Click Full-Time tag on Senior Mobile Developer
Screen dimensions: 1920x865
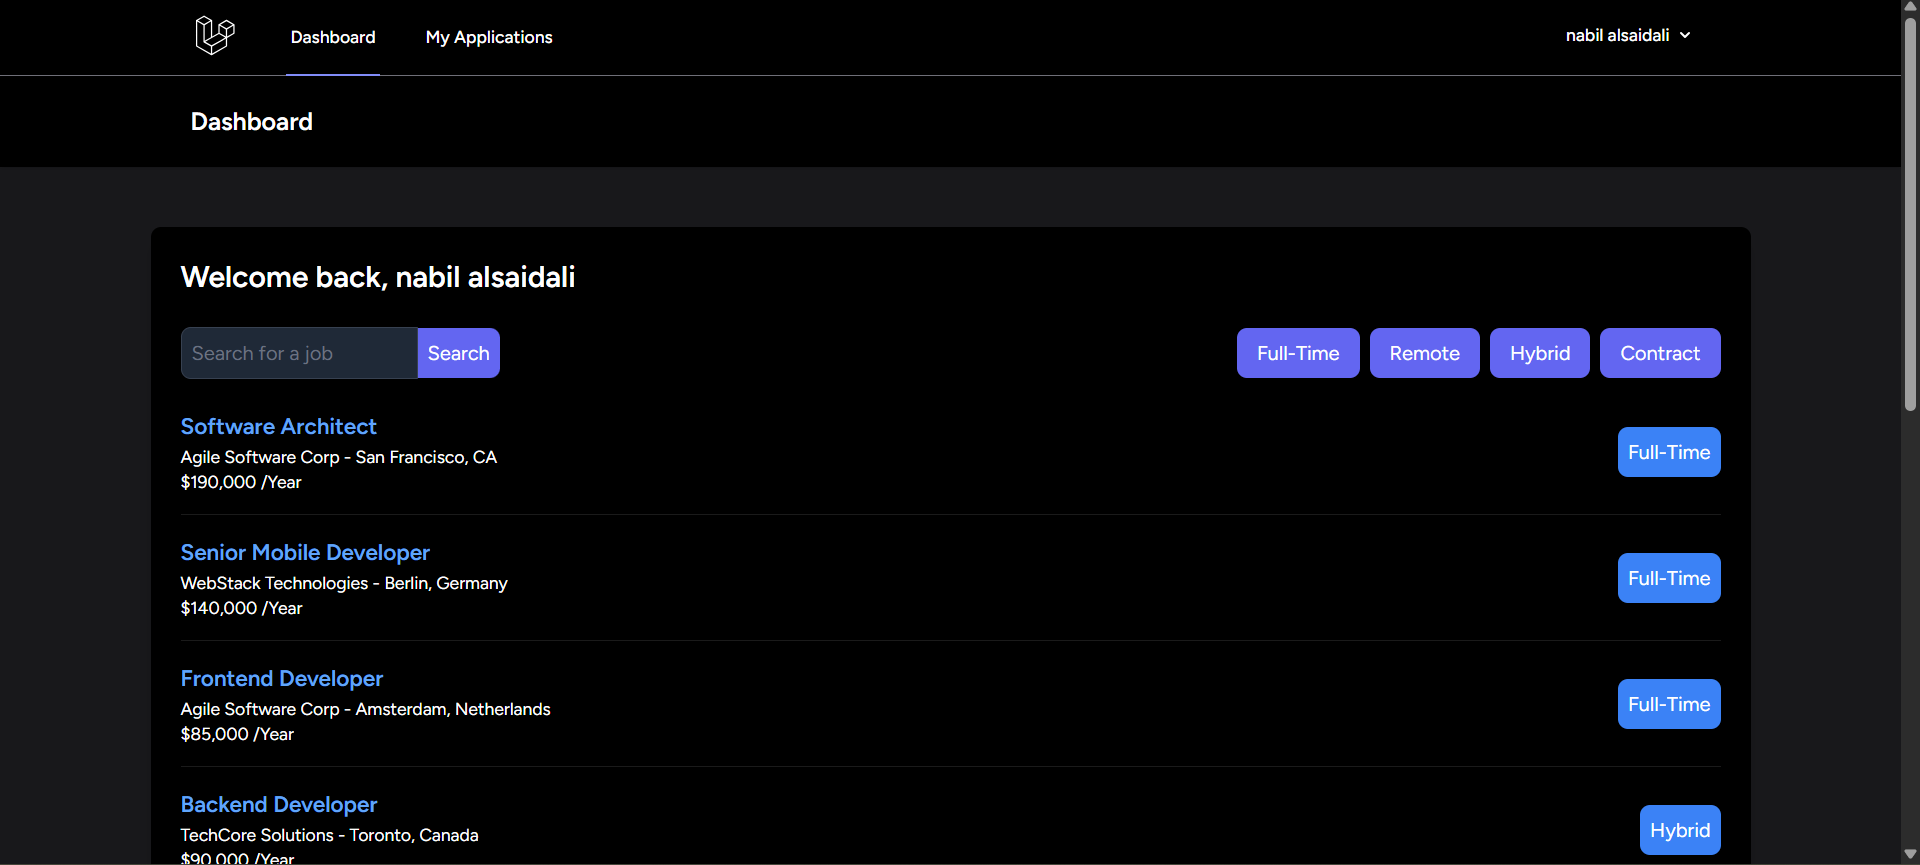coord(1668,578)
